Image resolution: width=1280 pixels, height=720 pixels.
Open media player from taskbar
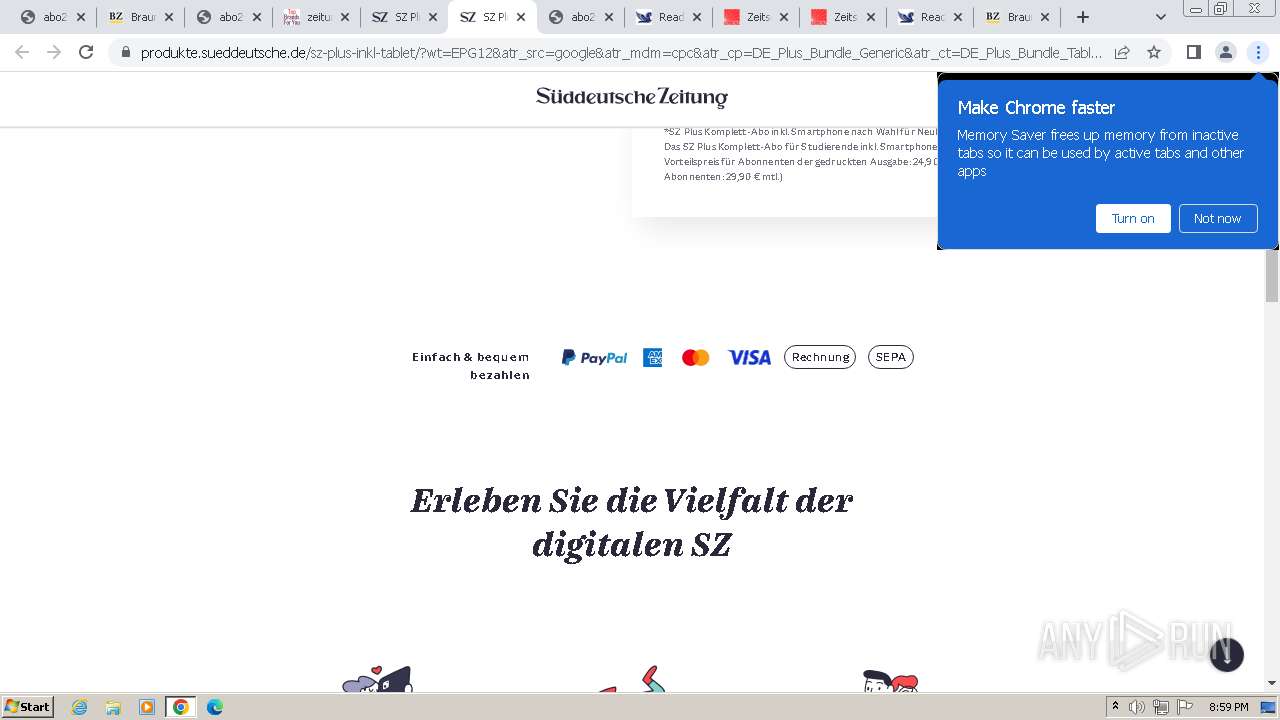(147, 707)
